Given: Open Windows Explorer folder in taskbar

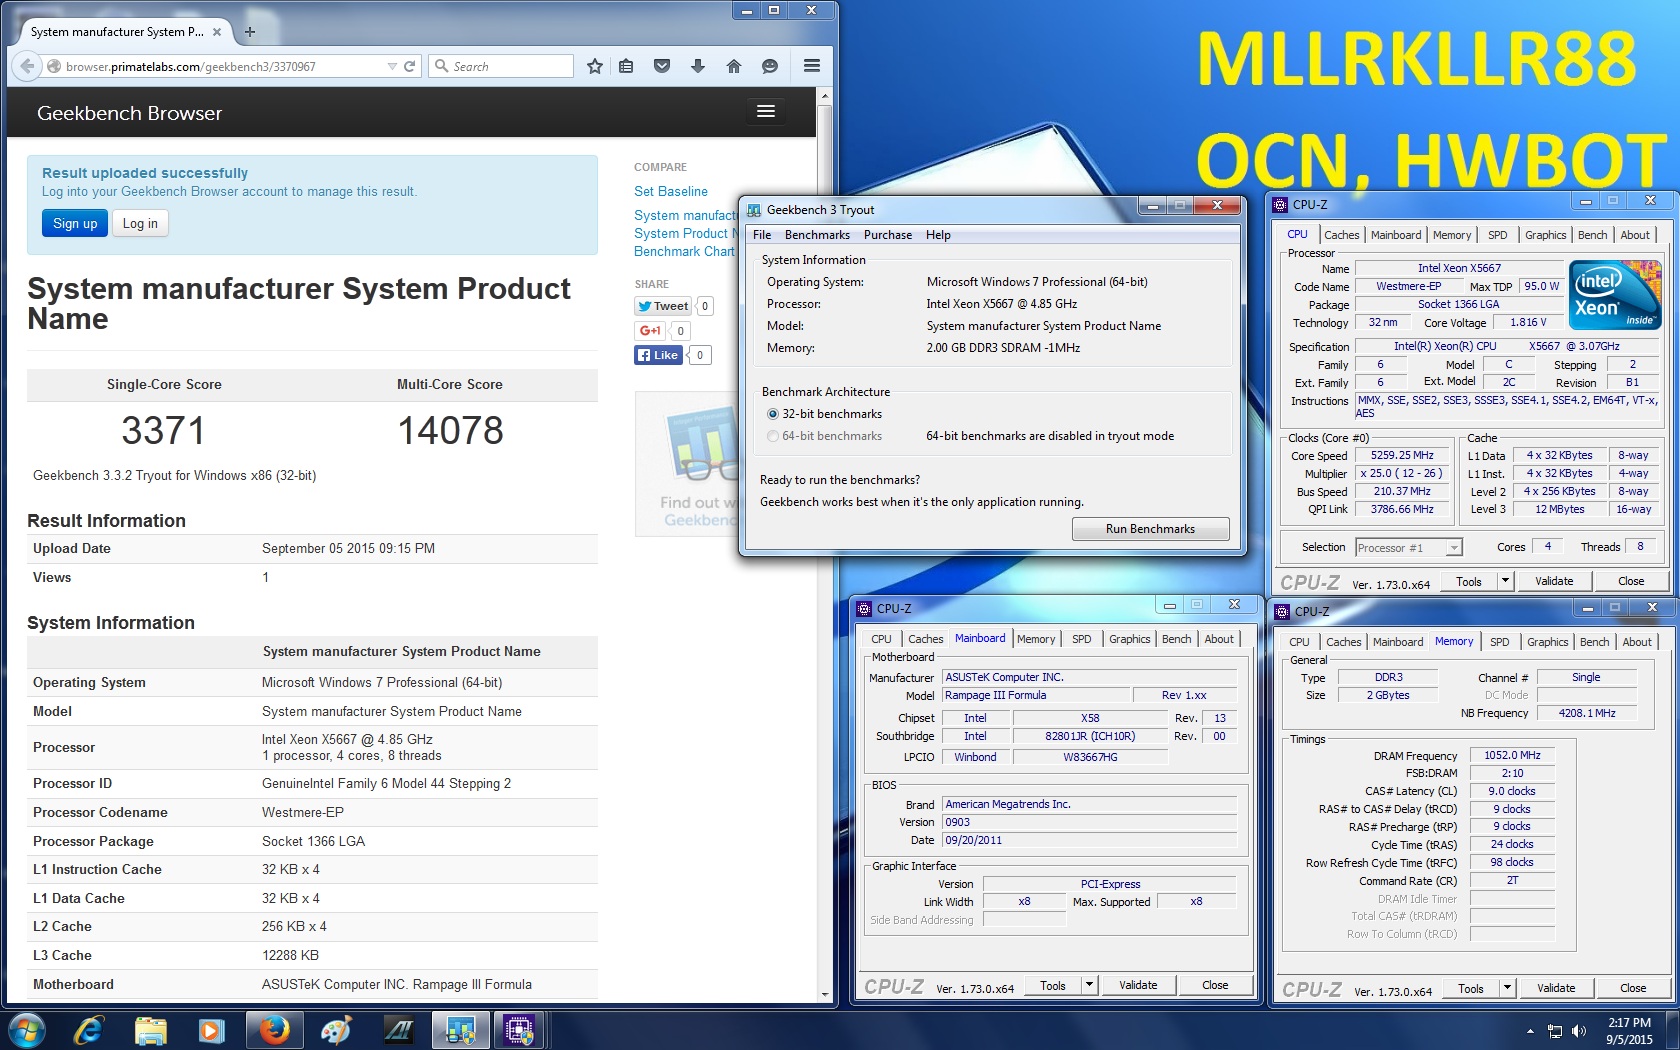Looking at the screenshot, I should pos(151,1030).
